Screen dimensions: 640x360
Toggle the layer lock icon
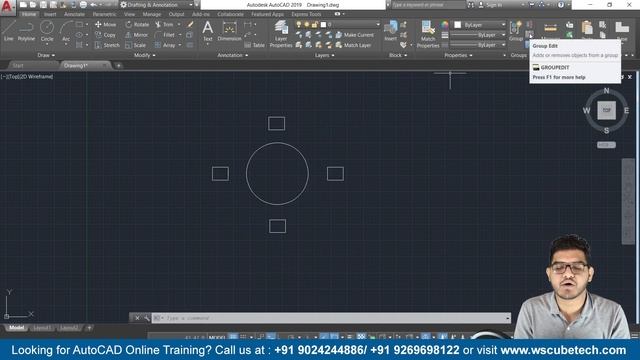click(x=315, y=24)
